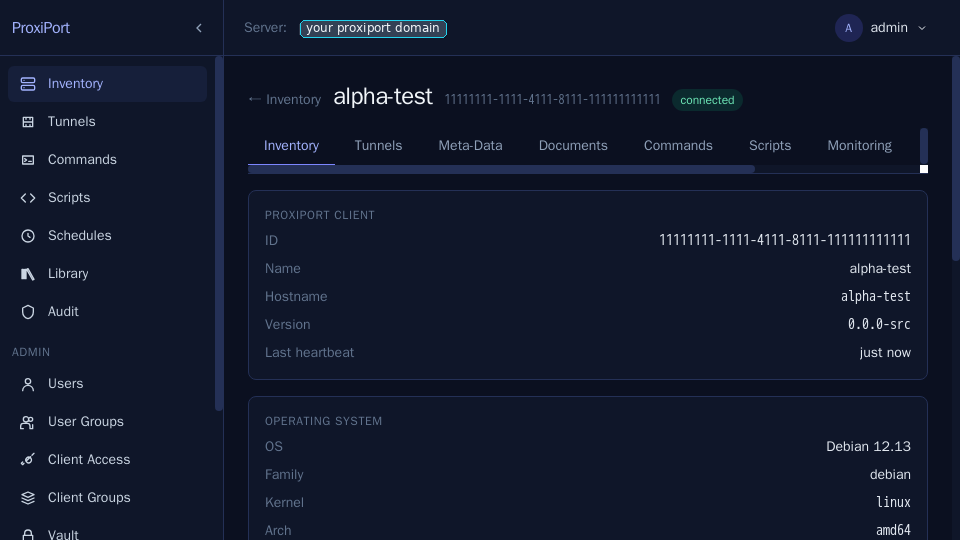960x540 pixels.
Task: Click the Library books icon
Action: pyautogui.click(x=28, y=274)
